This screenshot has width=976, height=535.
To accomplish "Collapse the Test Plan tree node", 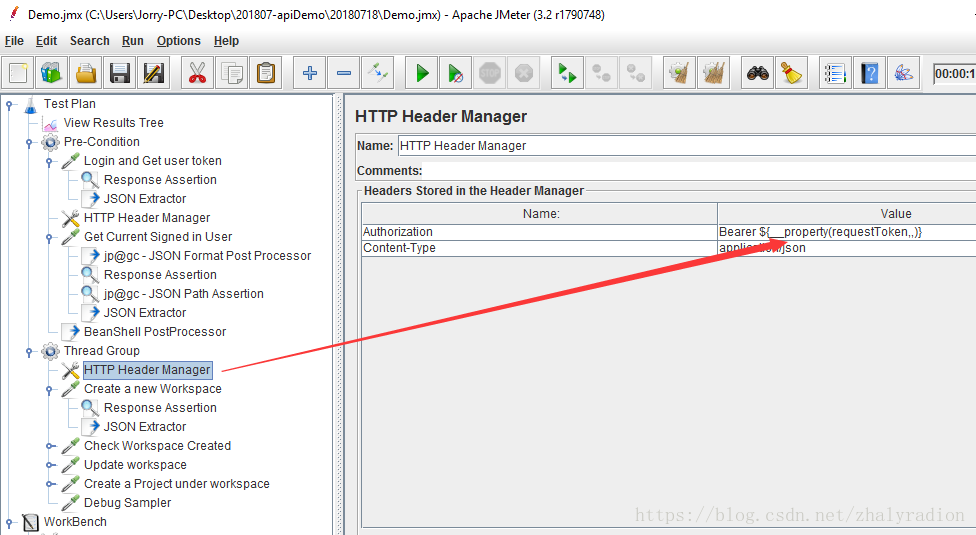I will point(9,105).
